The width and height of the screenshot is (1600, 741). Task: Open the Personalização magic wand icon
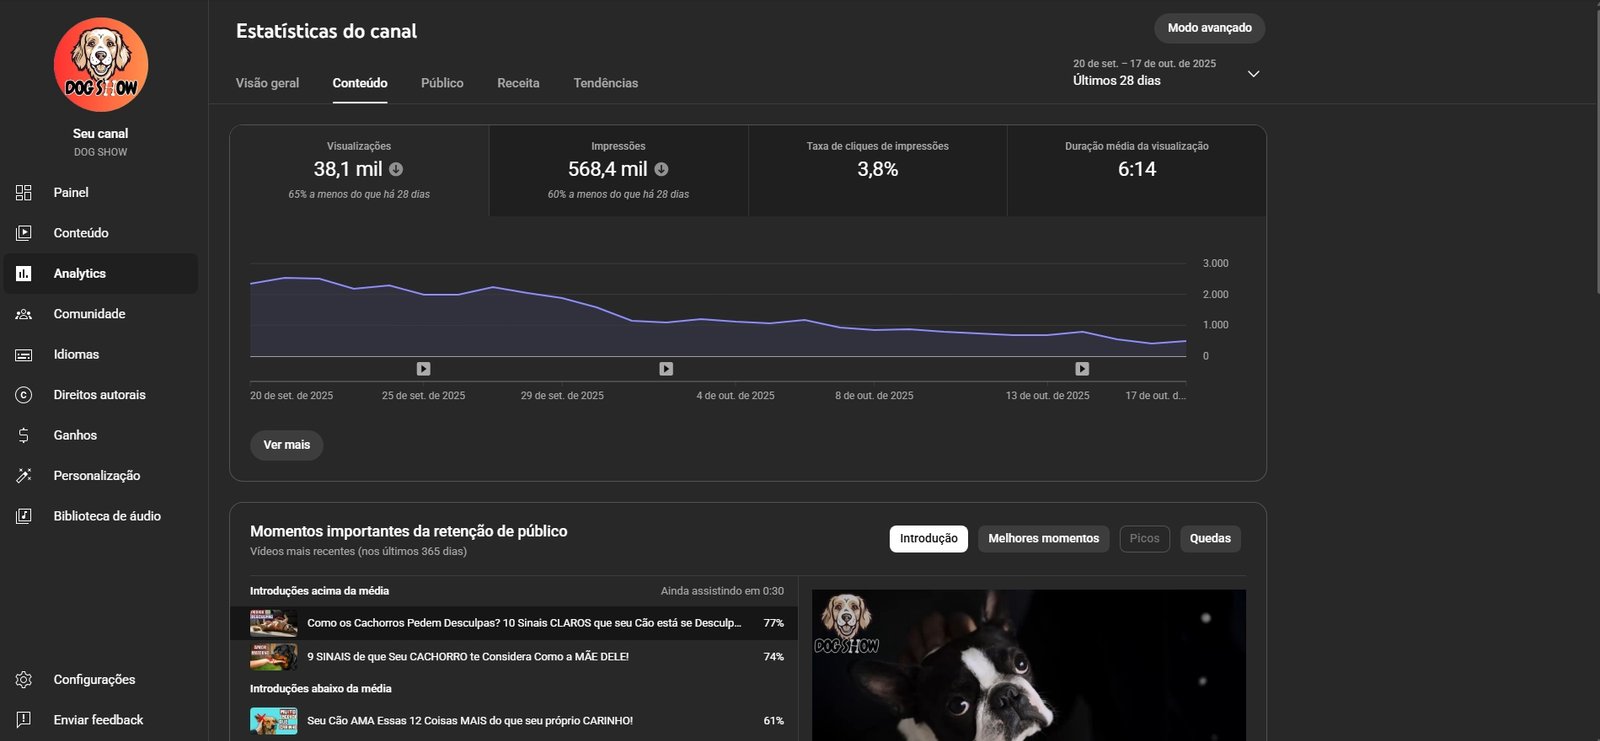pos(24,476)
